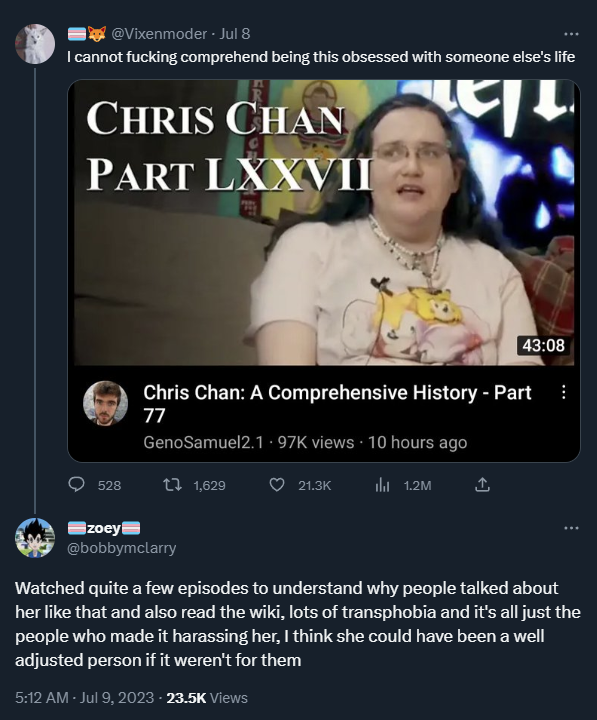
Task: Click the 43:08 video duration badge
Action: coord(544,345)
